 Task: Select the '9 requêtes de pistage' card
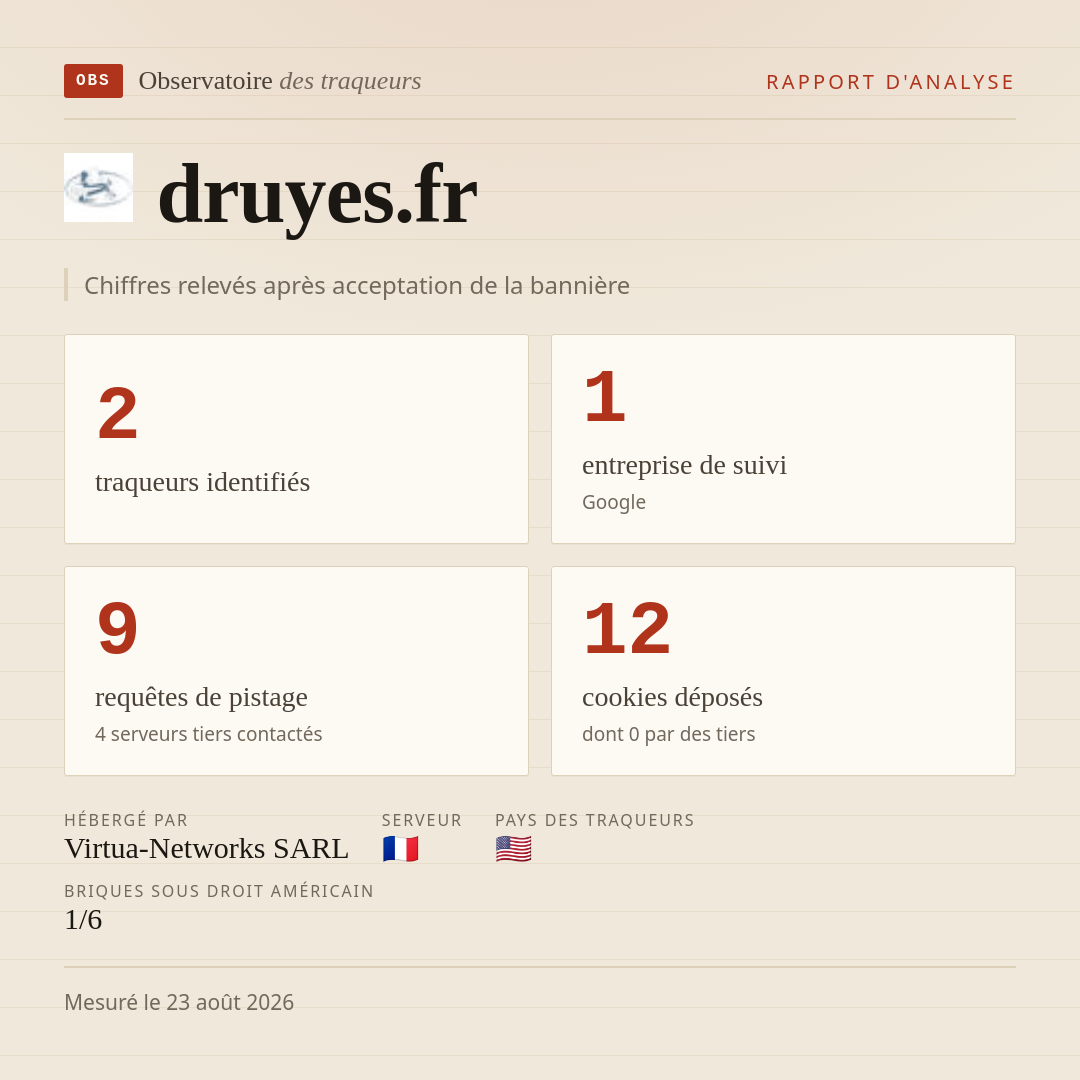pyautogui.click(x=296, y=671)
